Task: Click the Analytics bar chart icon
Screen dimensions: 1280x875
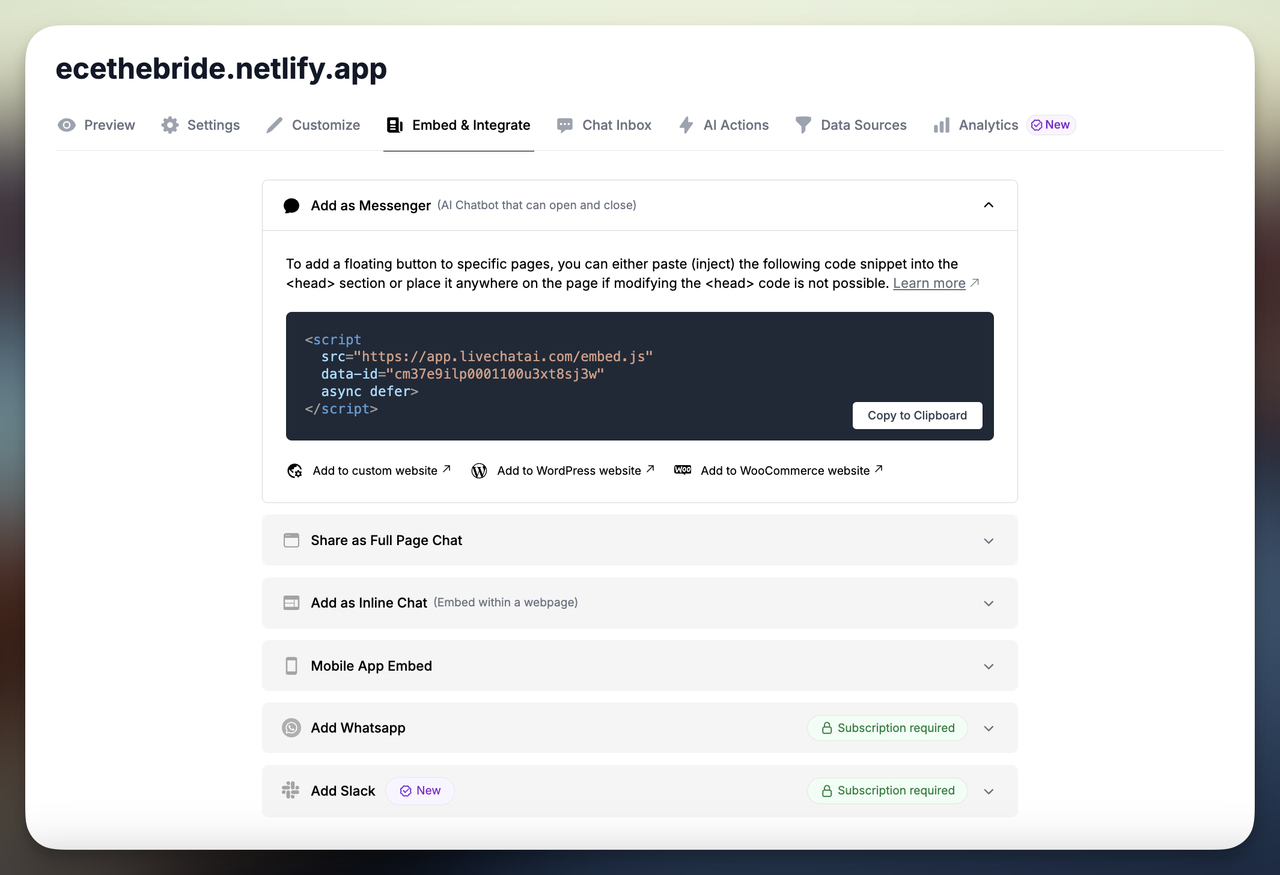Action: click(941, 125)
